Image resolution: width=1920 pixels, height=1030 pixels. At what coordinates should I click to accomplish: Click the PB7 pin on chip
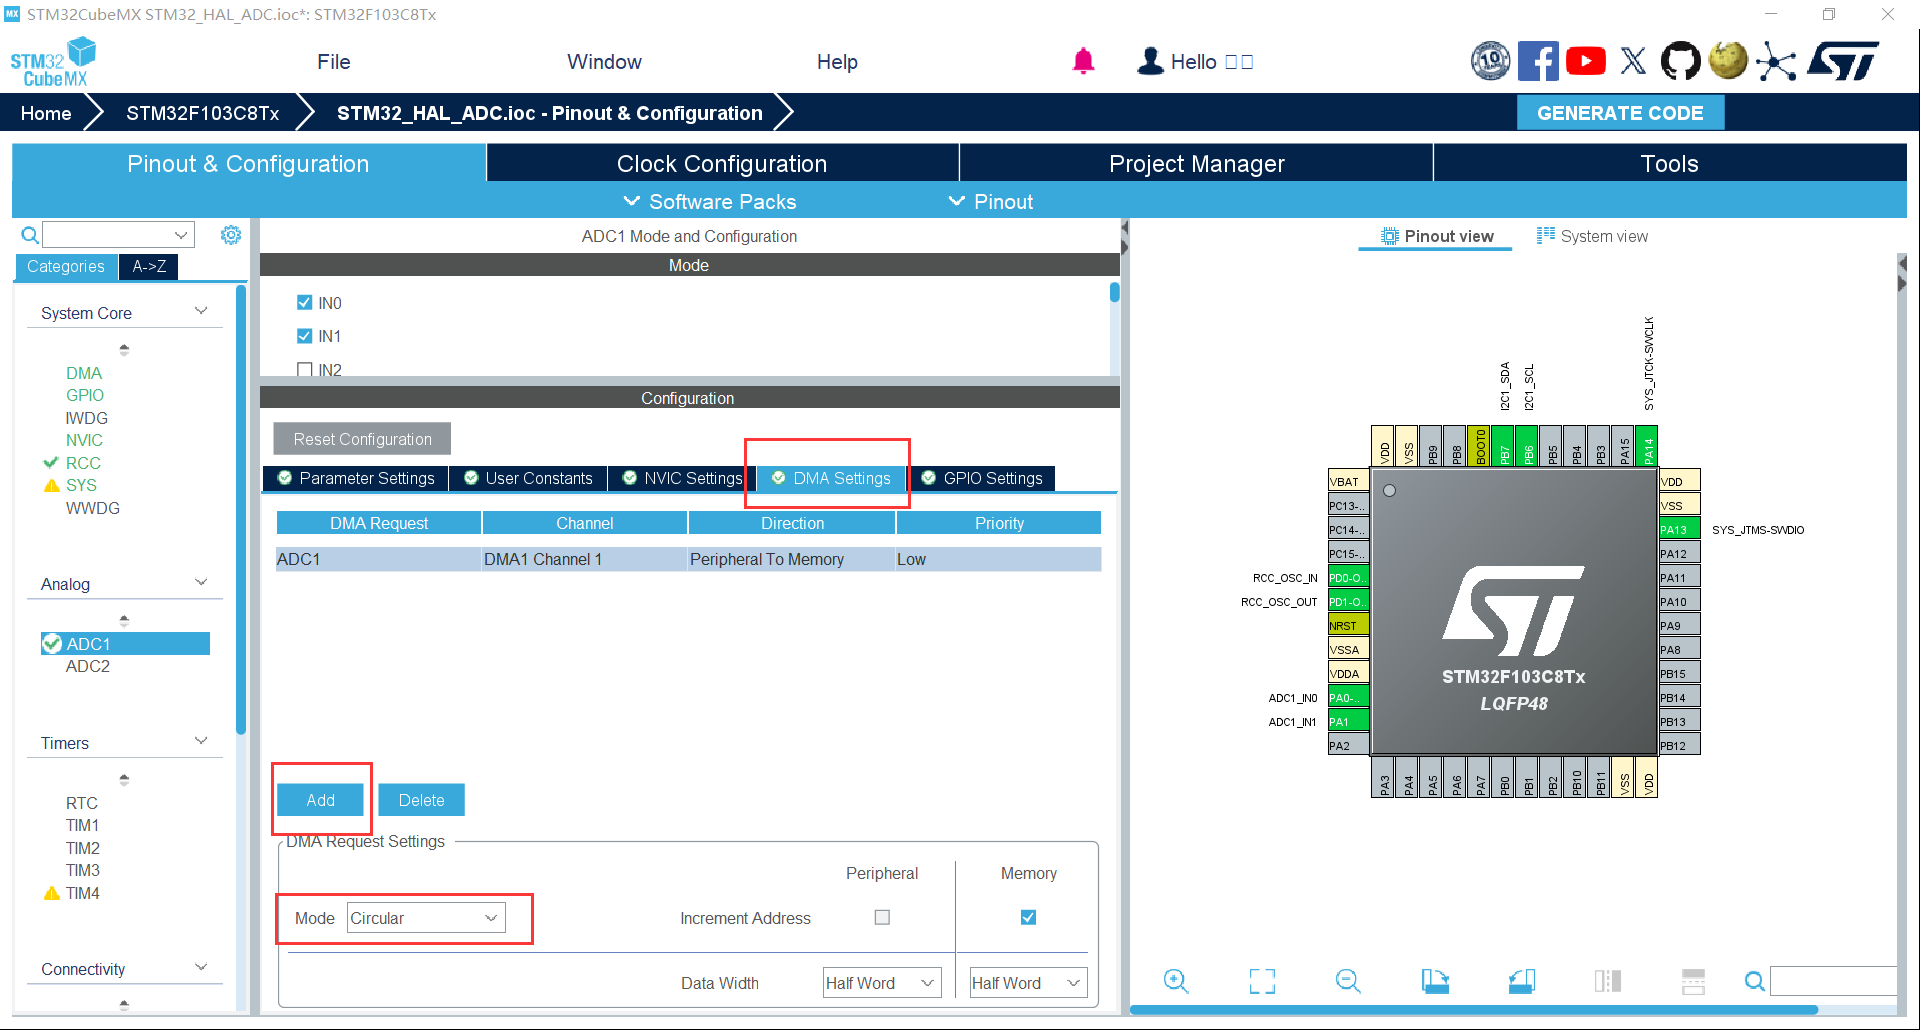pyautogui.click(x=1502, y=446)
